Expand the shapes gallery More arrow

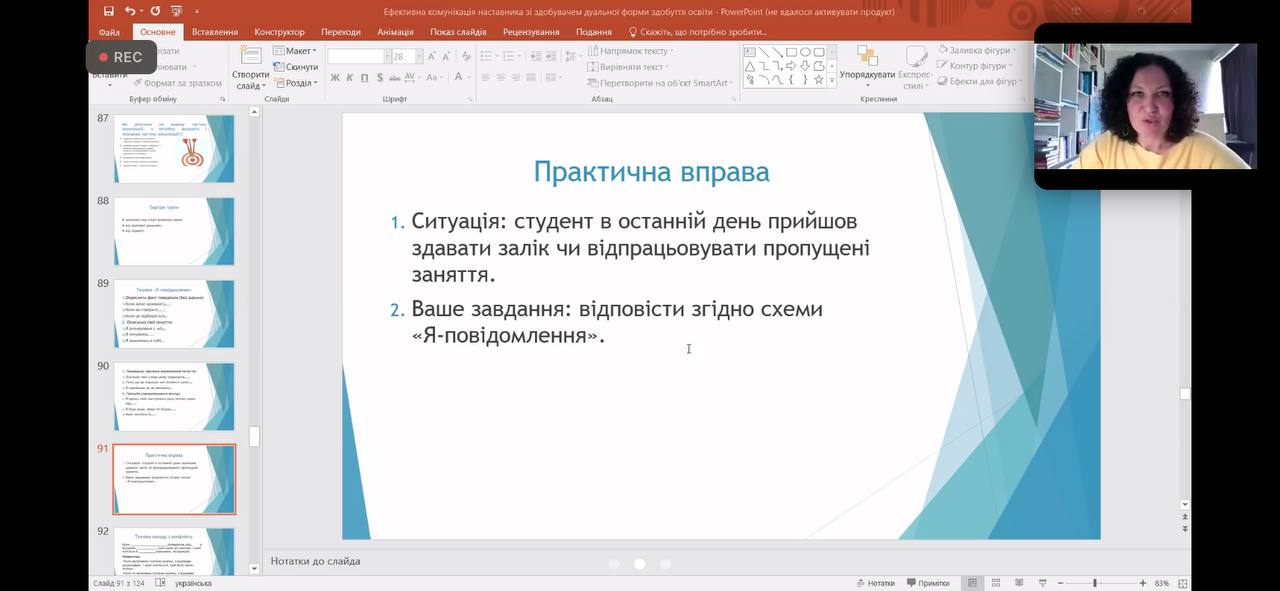[x=831, y=81]
